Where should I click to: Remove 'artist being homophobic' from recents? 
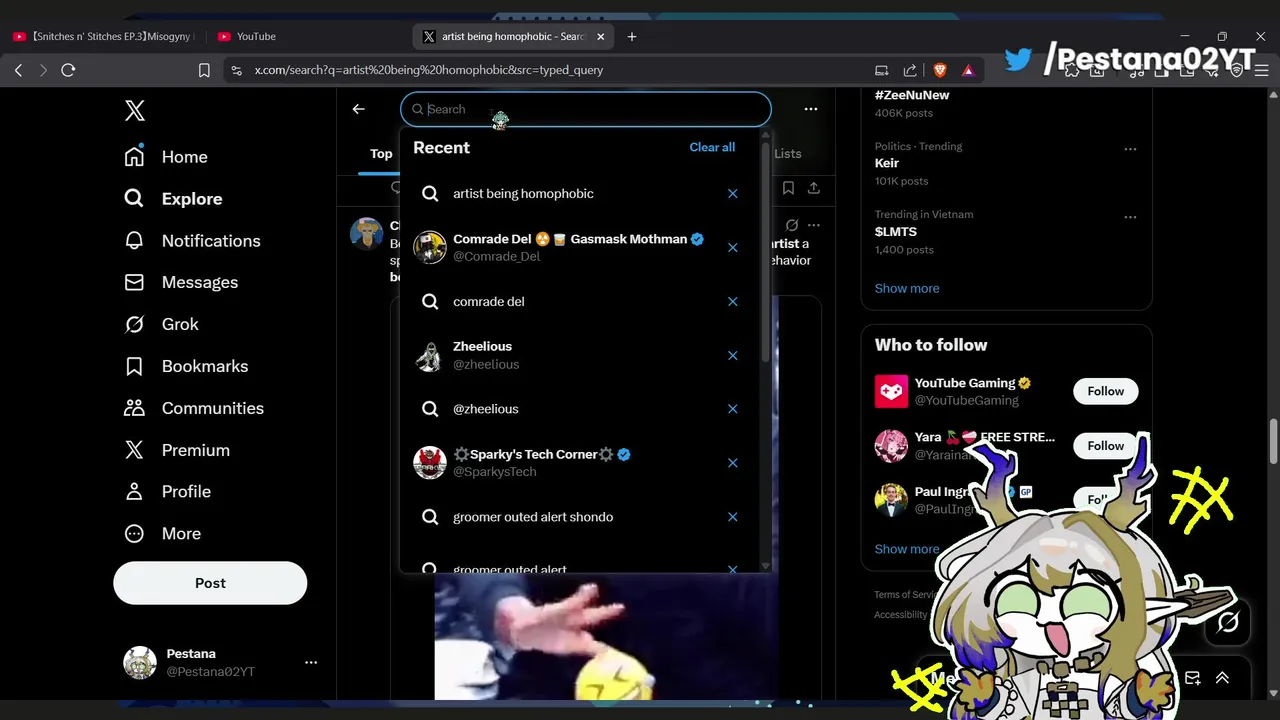click(733, 194)
